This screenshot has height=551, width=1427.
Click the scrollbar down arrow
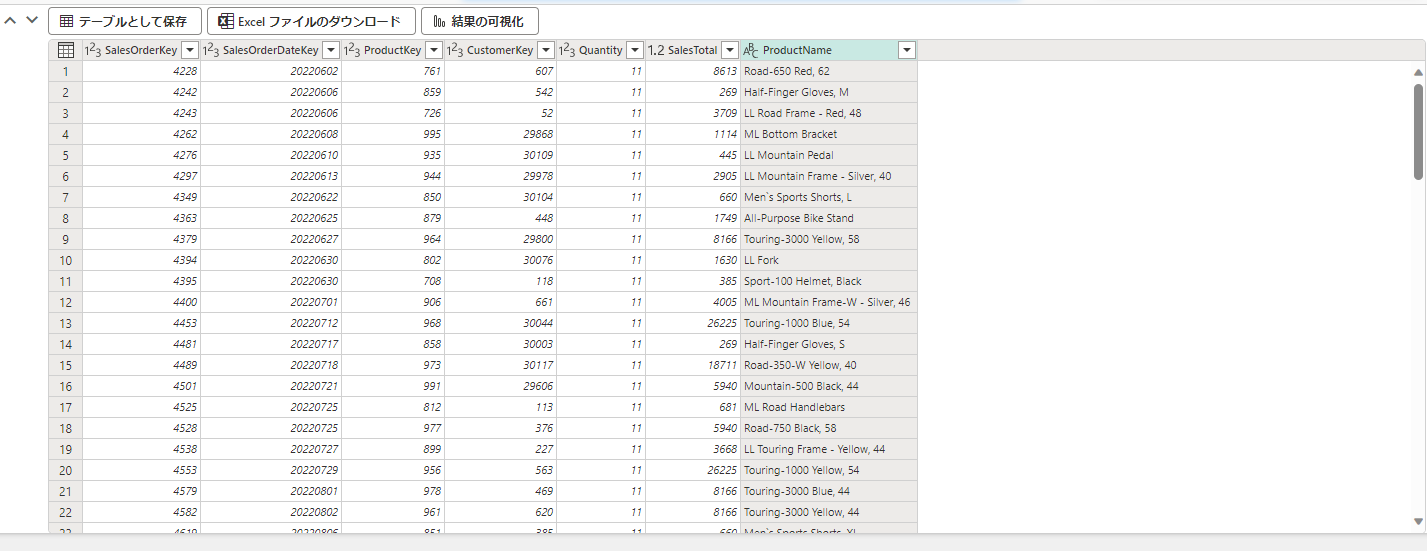pyautogui.click(x=1418, y=521)
